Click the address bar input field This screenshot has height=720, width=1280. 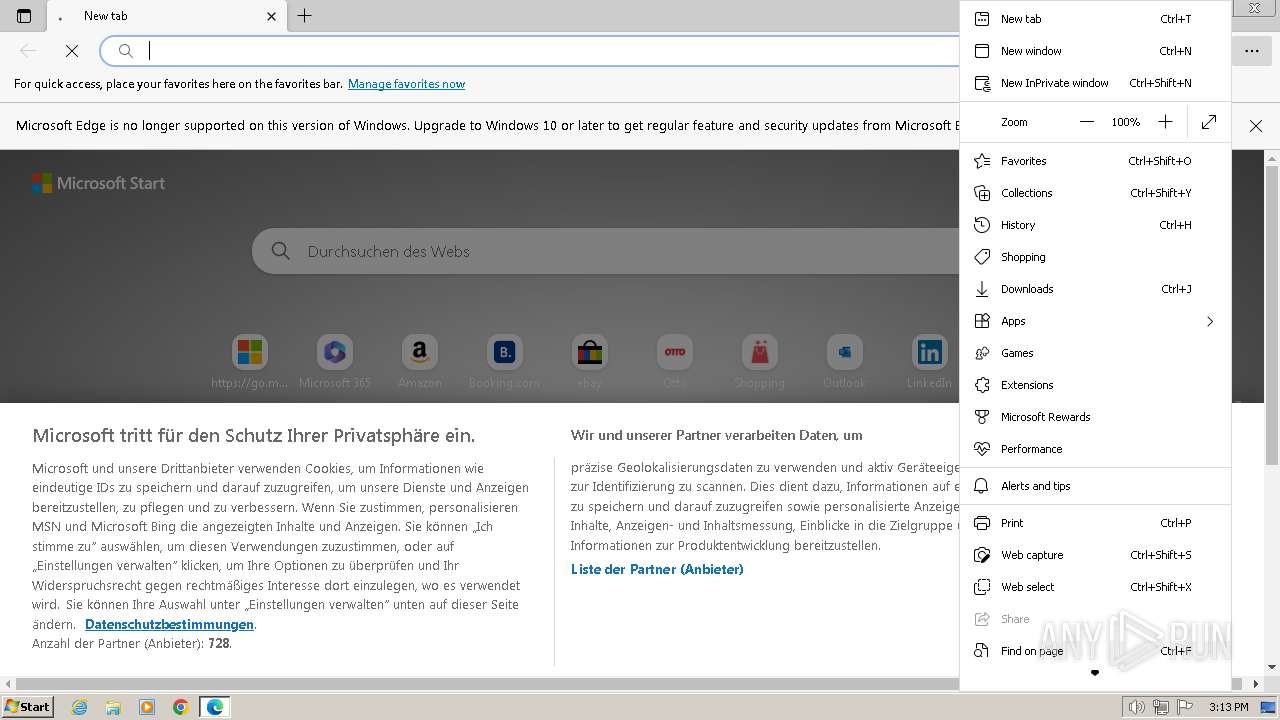coord(550,51)
